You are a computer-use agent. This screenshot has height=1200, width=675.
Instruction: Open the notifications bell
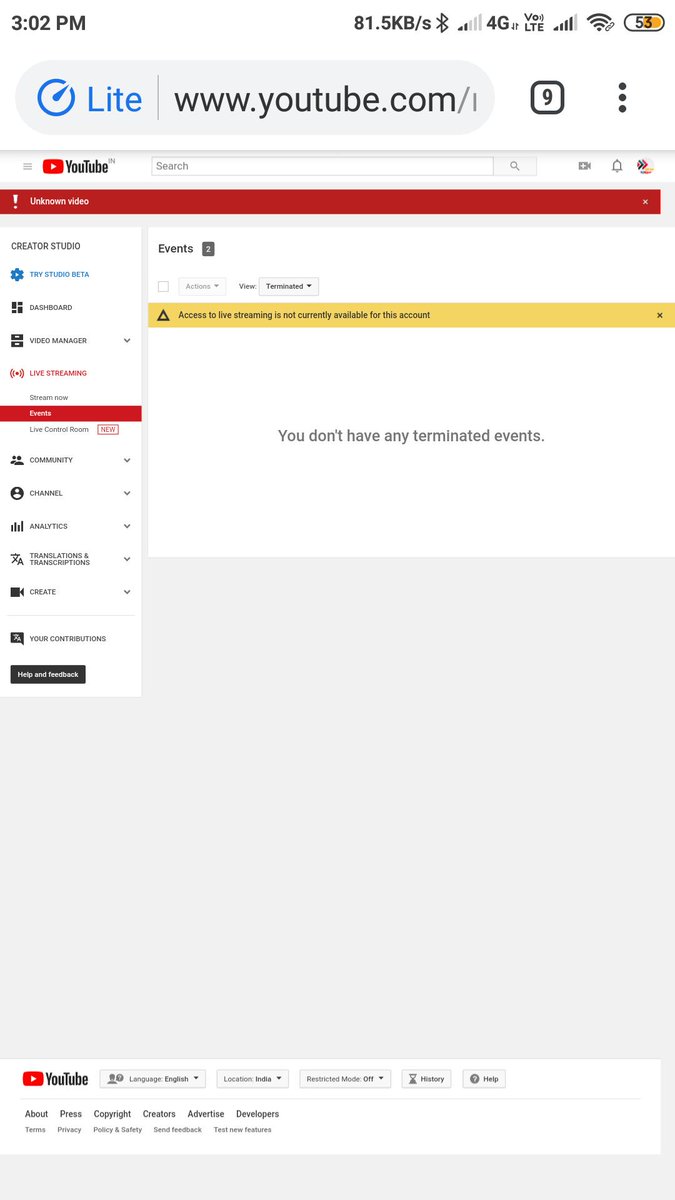tap(617, 166)
